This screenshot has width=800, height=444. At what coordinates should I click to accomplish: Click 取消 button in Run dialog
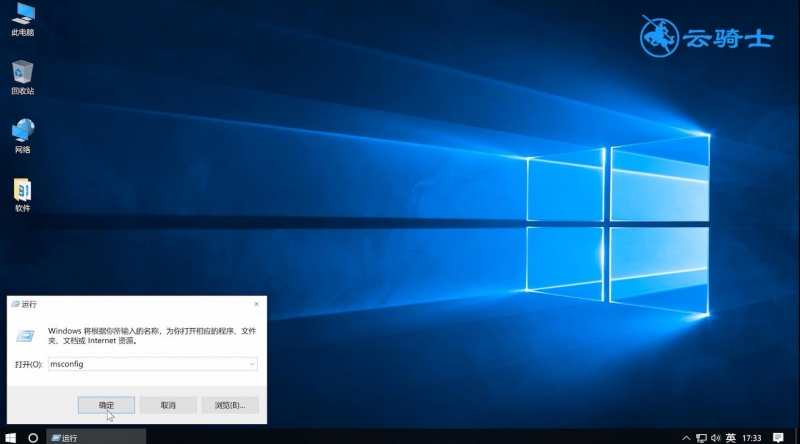(x=168, y=405)
